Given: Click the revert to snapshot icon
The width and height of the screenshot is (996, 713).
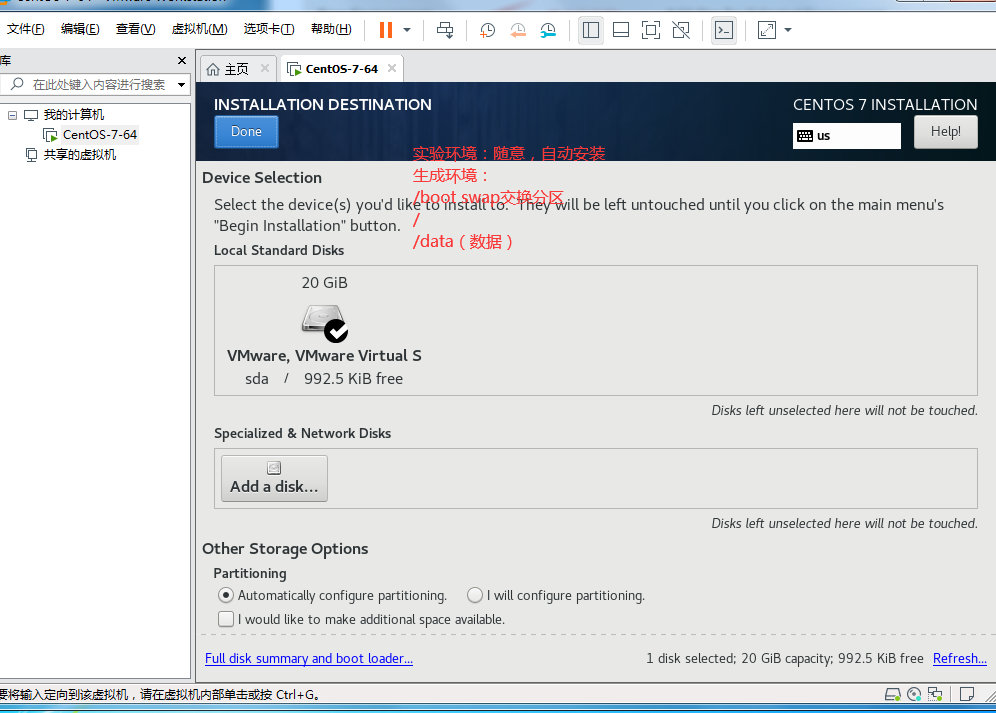Looking at the screenshot, I should 518,30.
